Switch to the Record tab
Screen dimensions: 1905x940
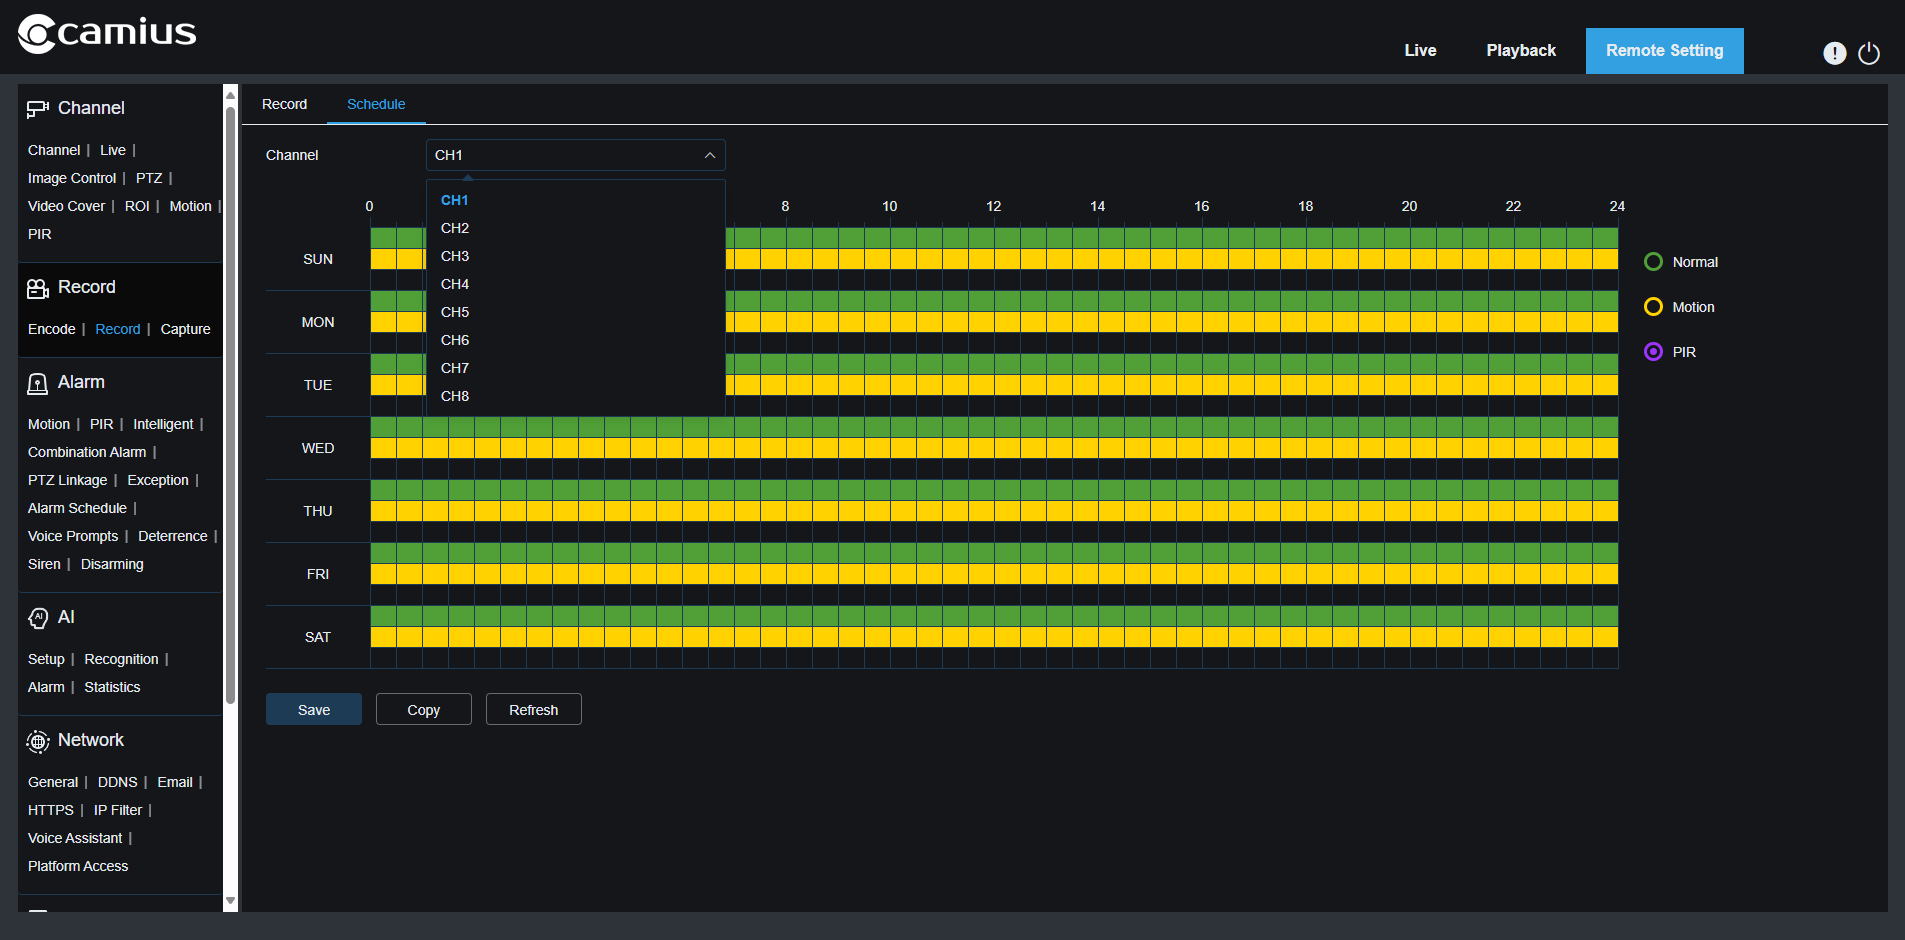[x=284, y=104]
